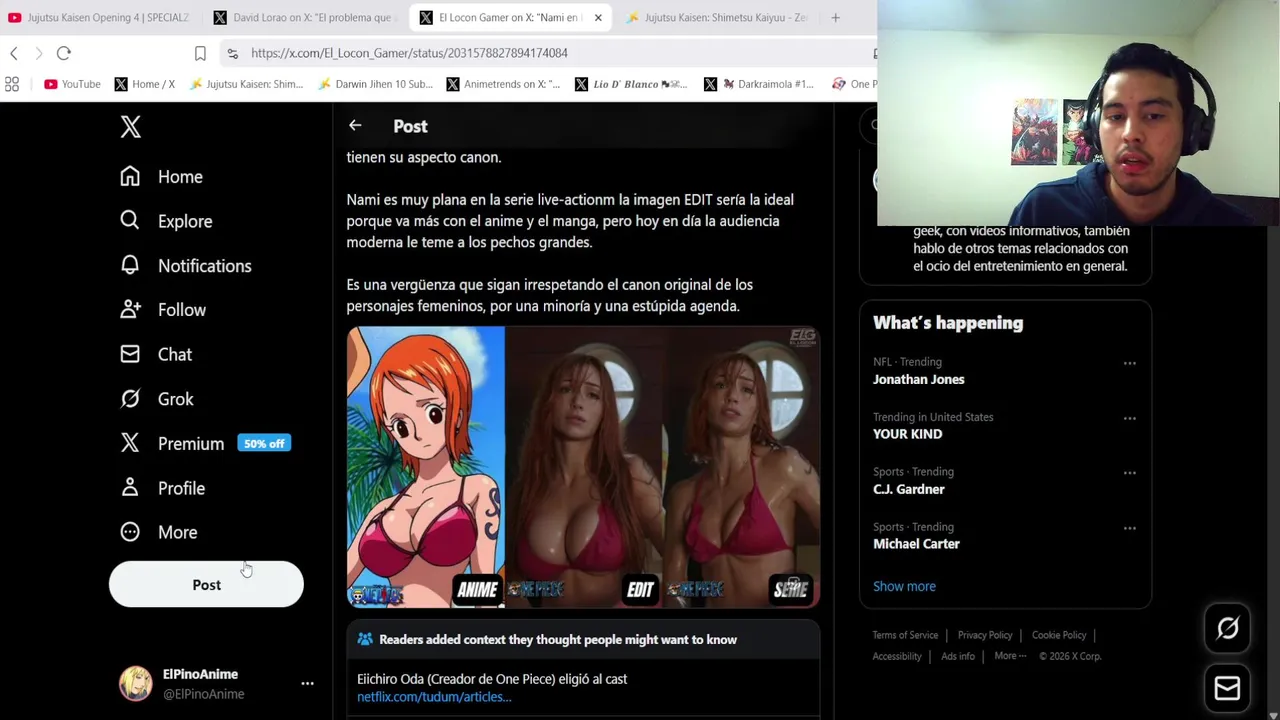Viewport: 1280px width, 720px height.
Task: Select Grok in the sidebar
Action: [176, 399]
